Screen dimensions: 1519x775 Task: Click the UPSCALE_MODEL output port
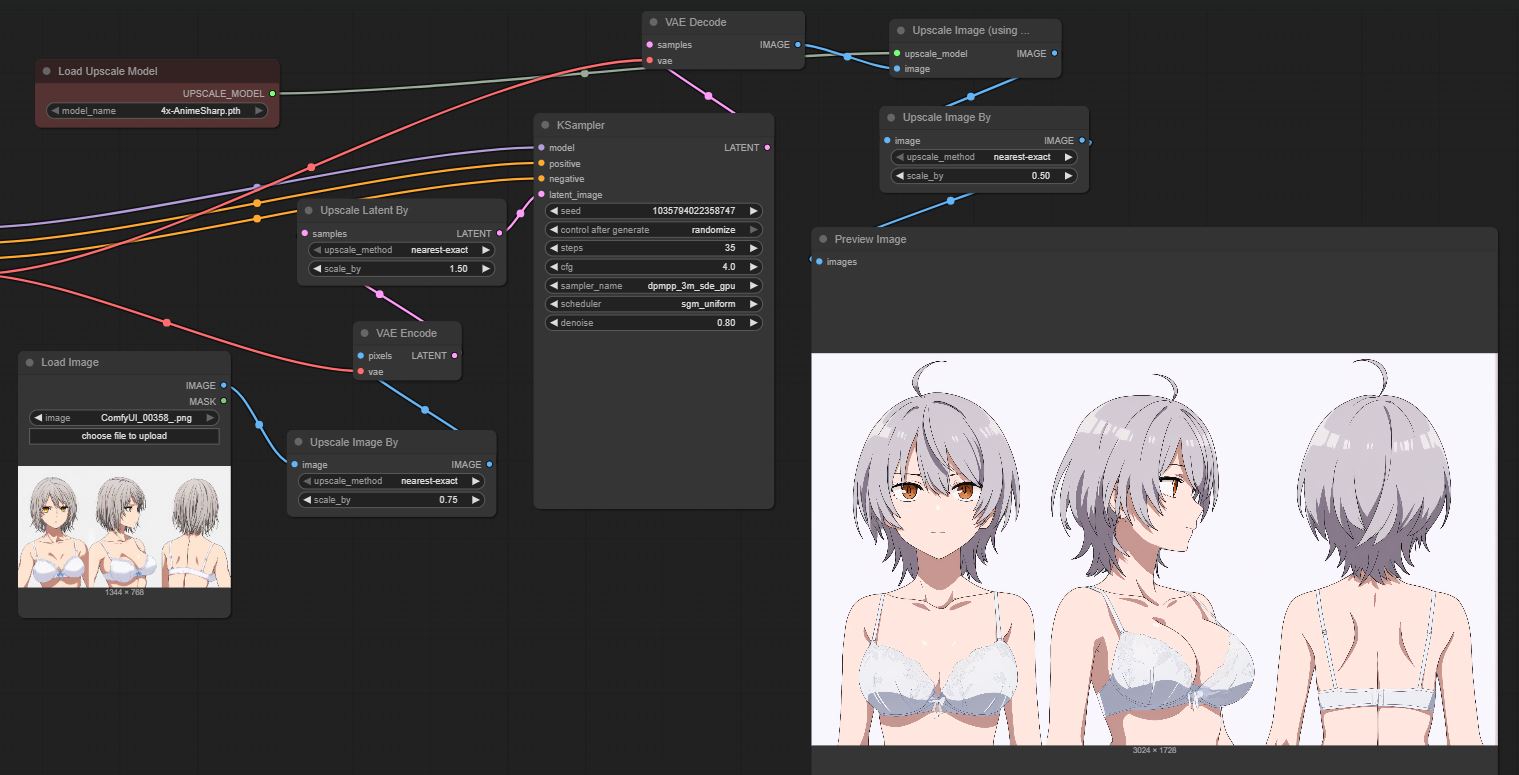coord(272,94)
